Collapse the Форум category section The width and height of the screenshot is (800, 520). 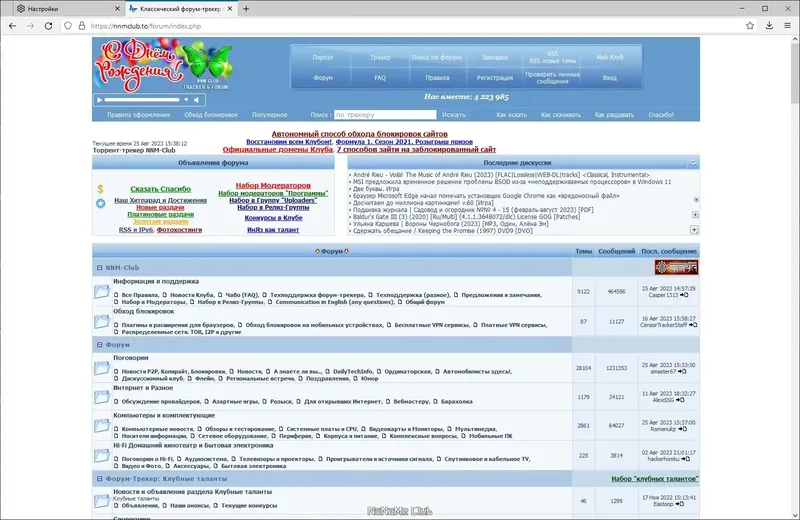click(99, 344)
